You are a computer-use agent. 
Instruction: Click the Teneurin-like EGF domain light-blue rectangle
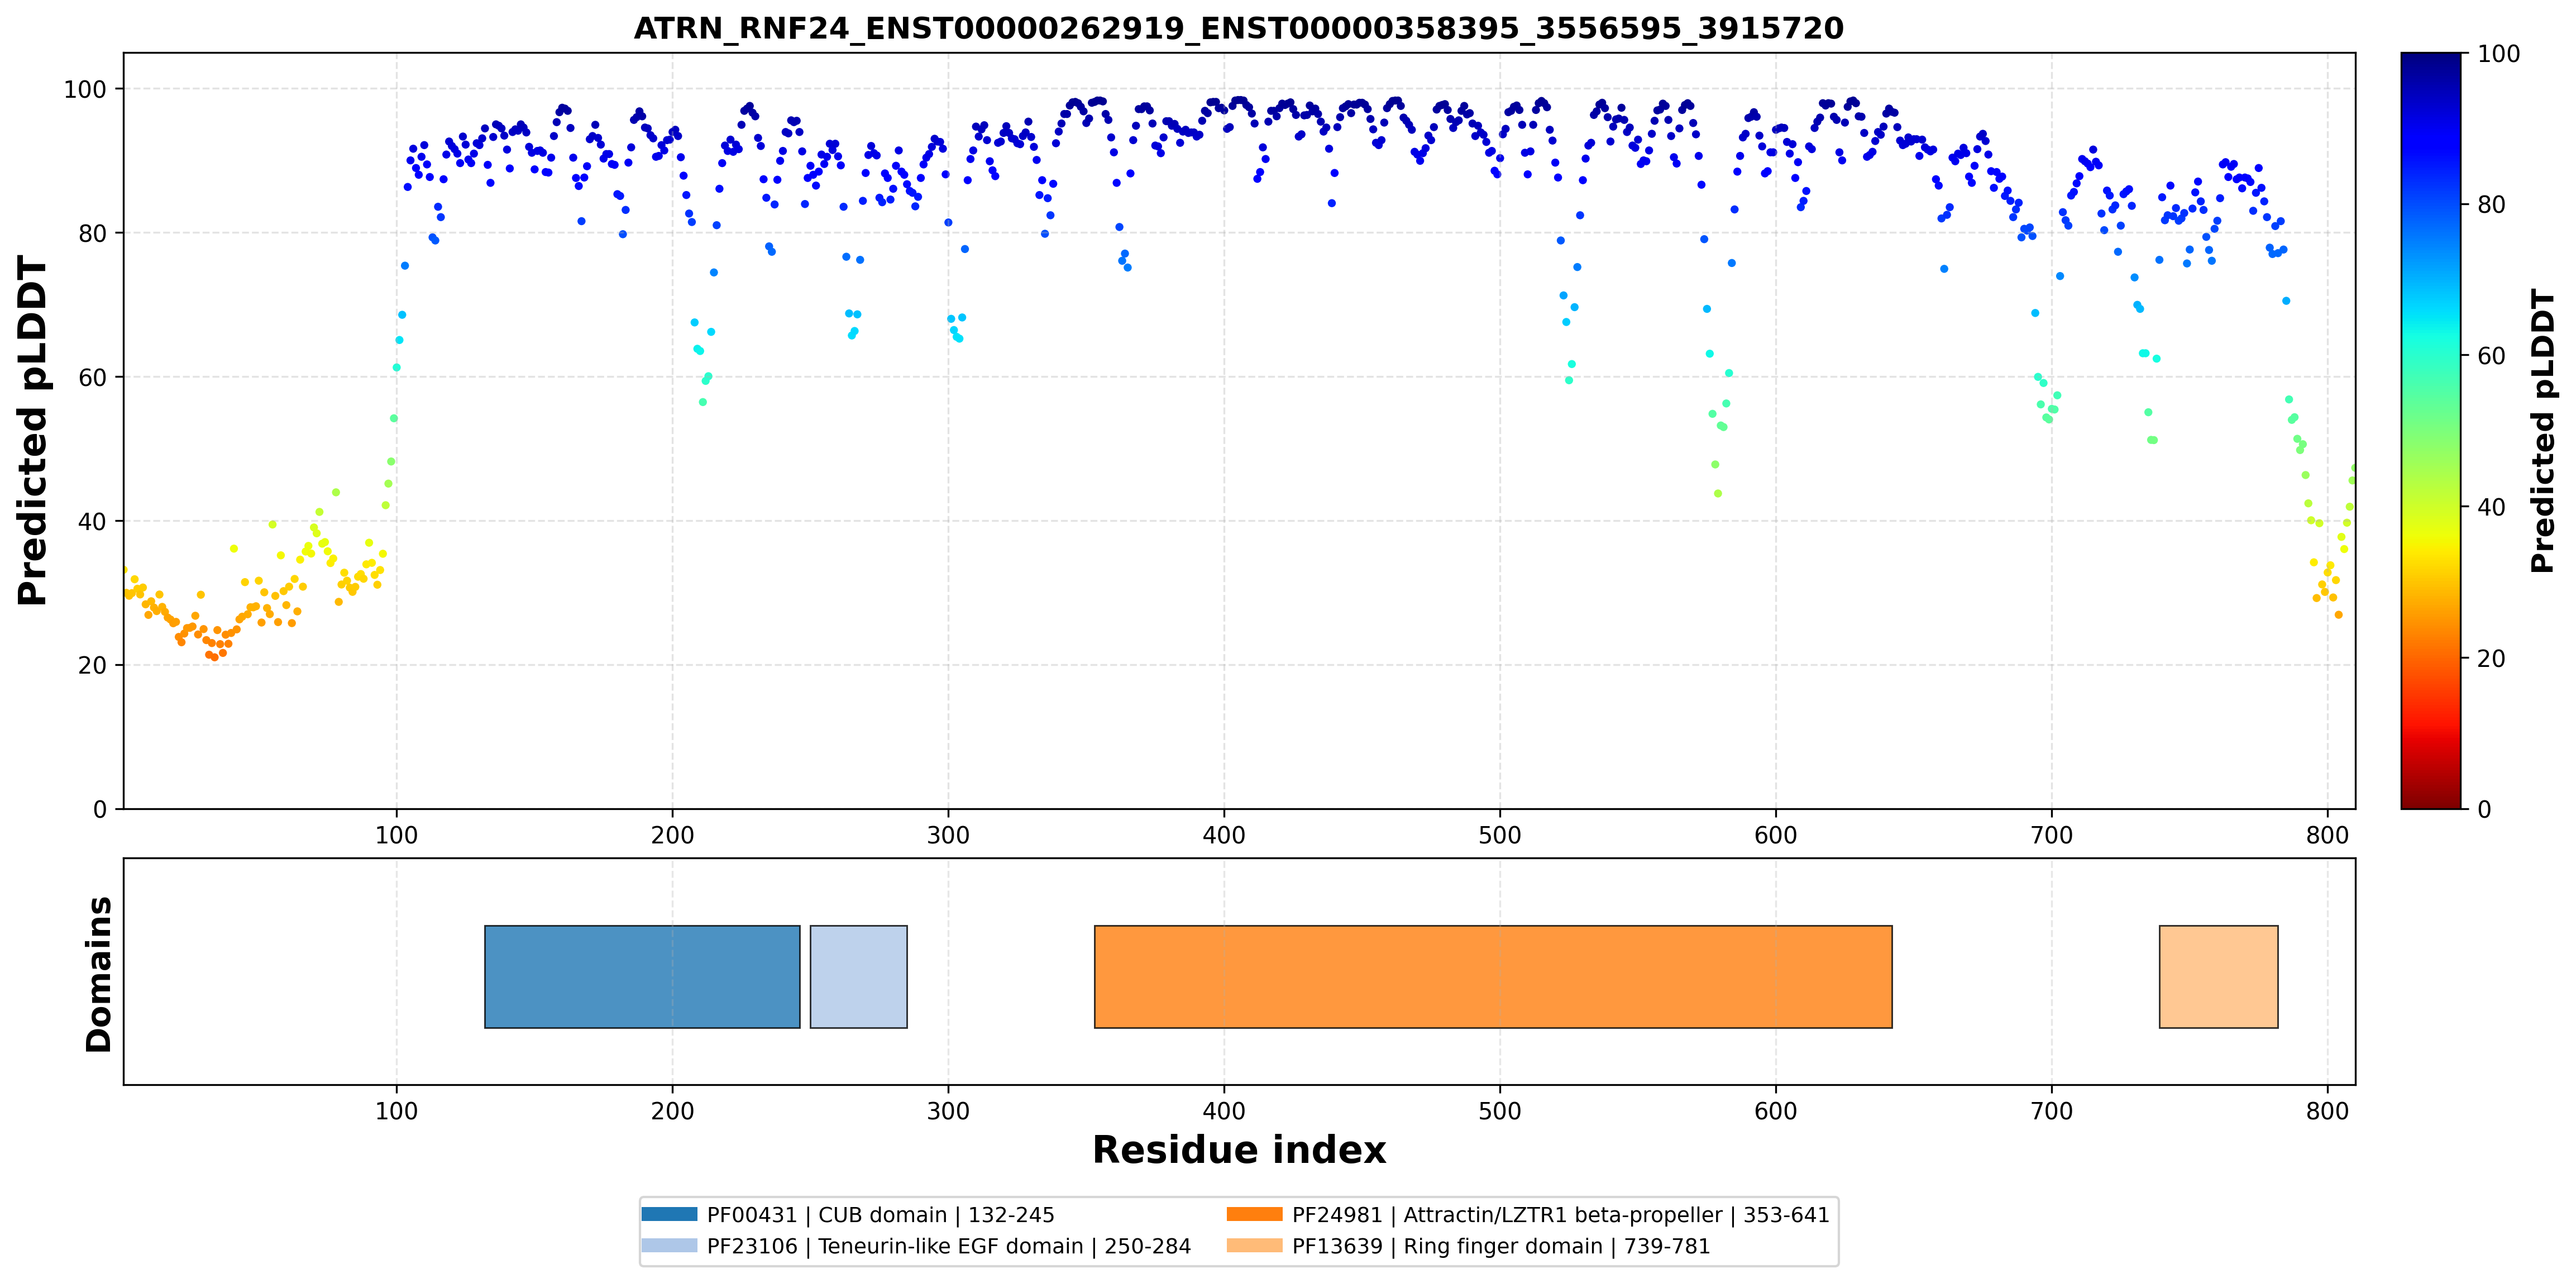click(x=859, y=977)
